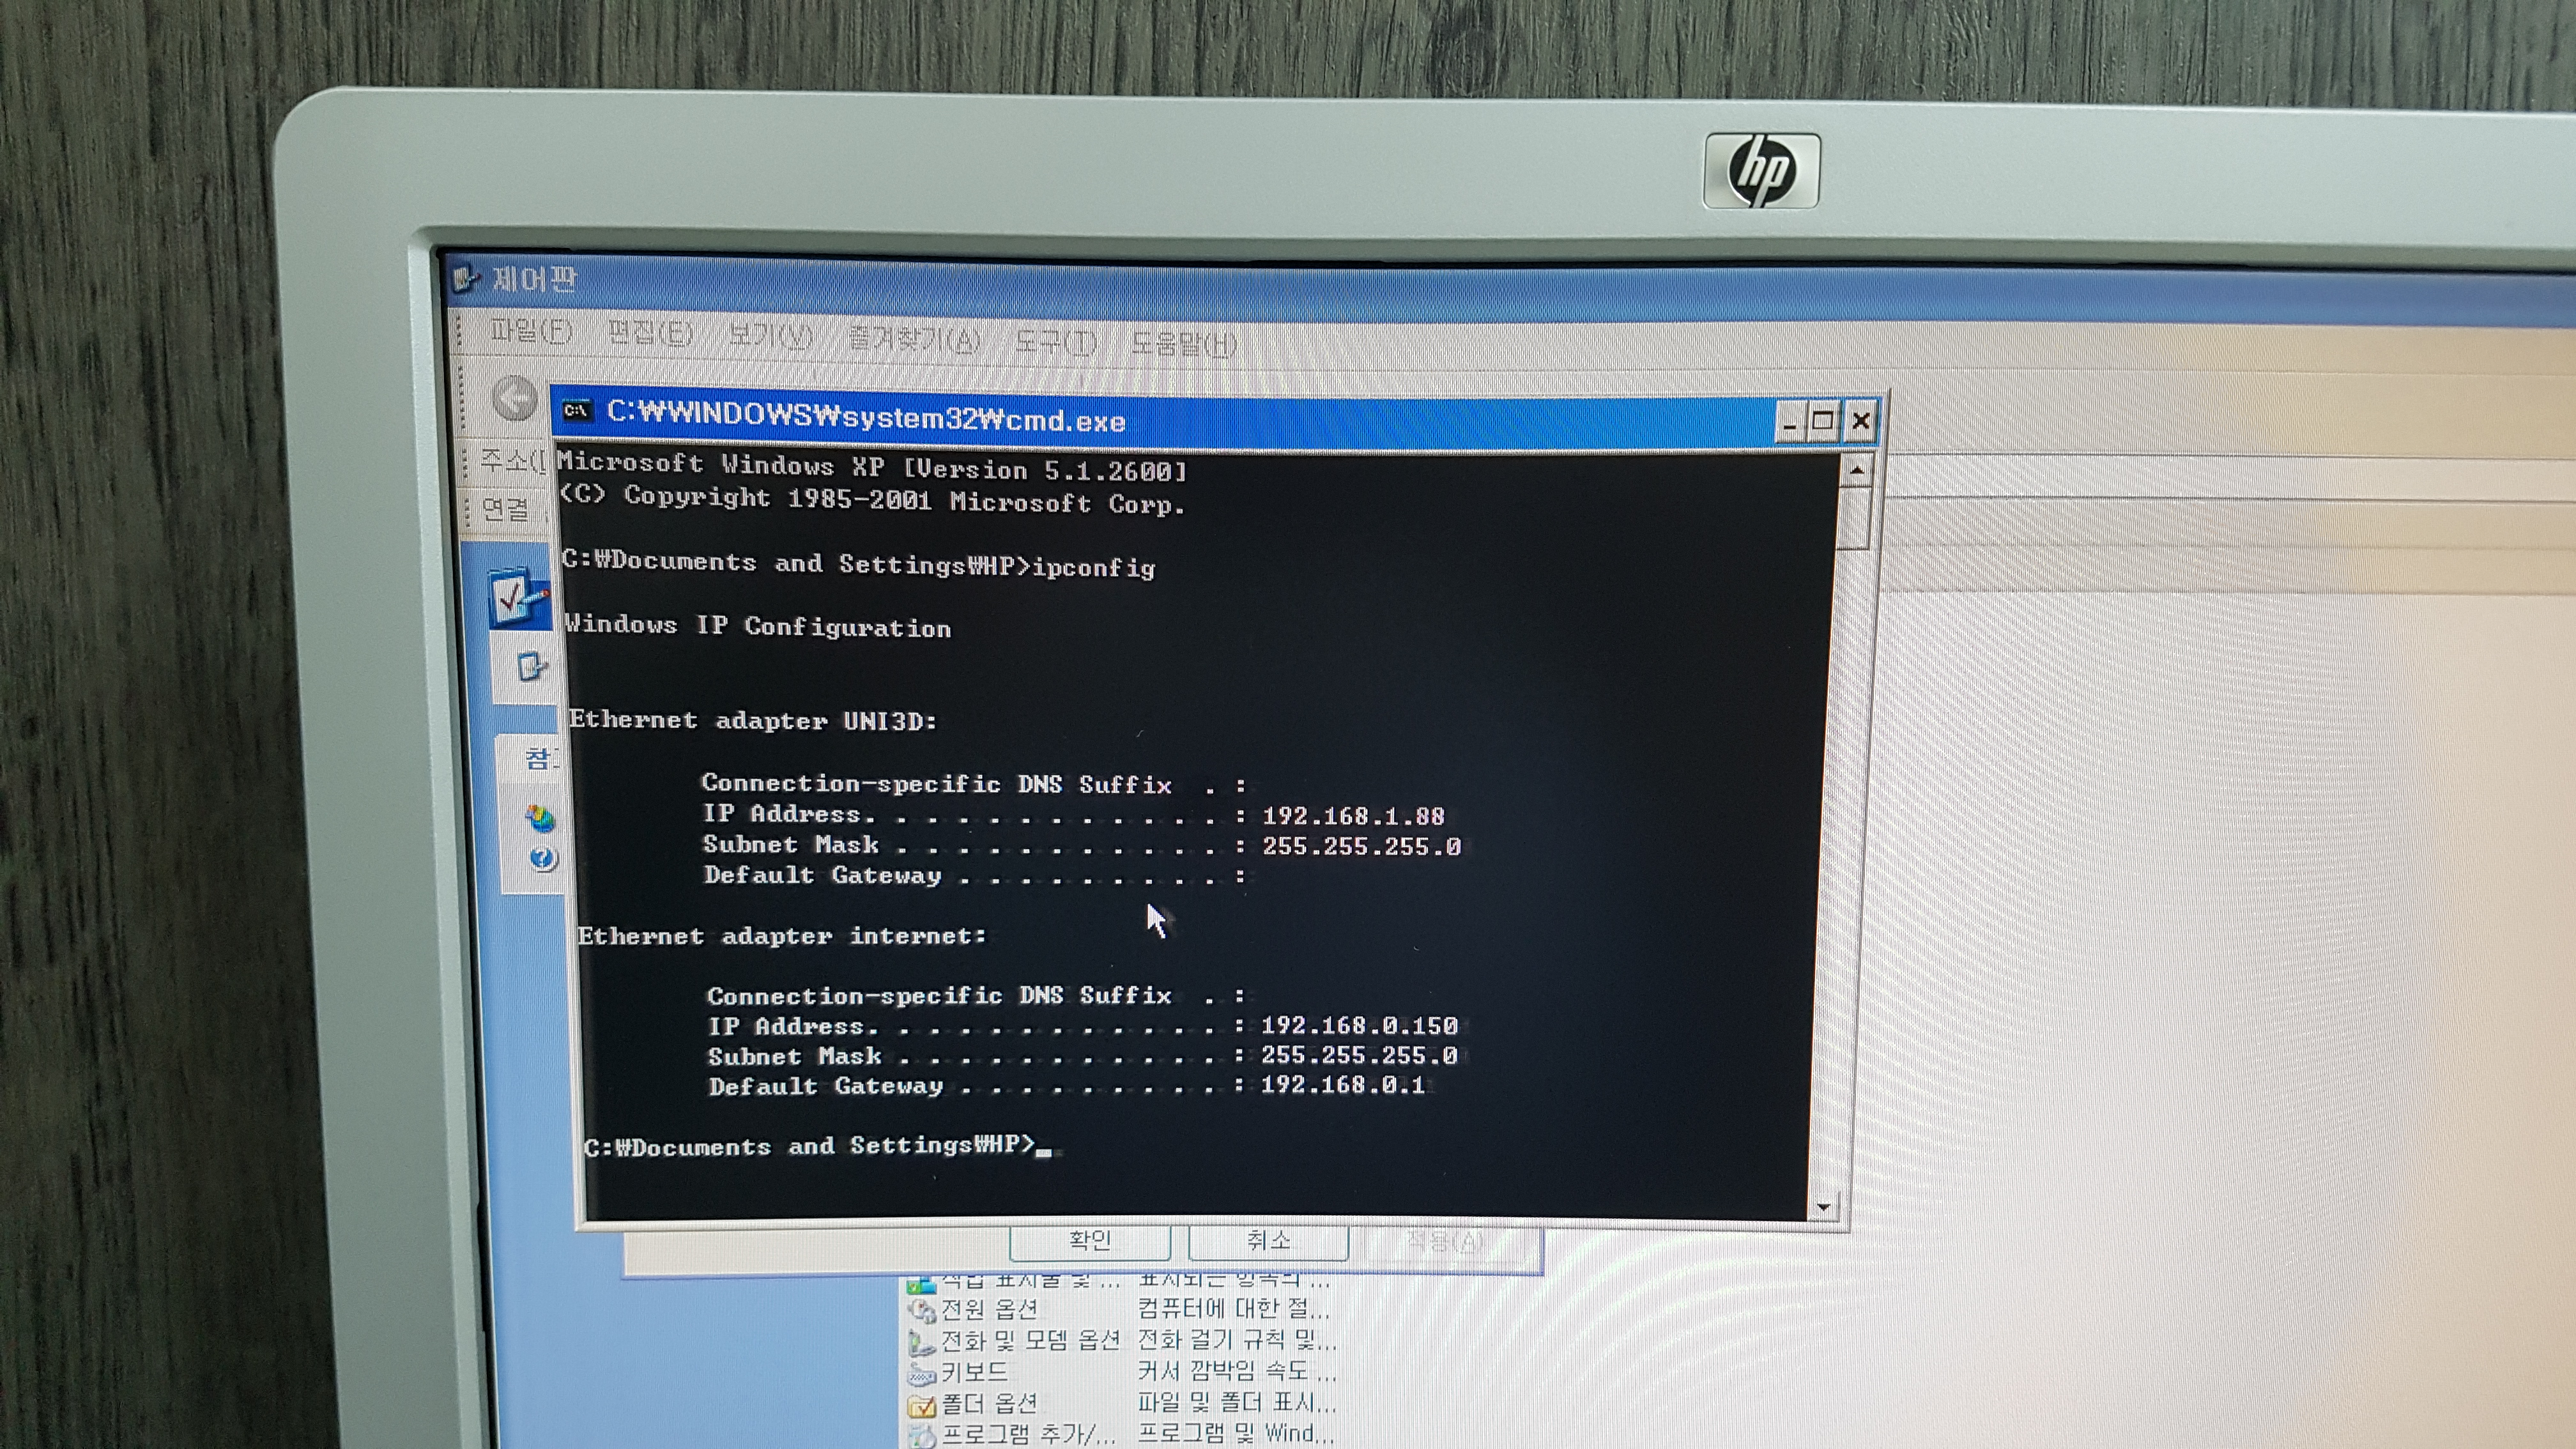Open the 전화 및 모뎀 옵션 icon

coord(921,1341)
